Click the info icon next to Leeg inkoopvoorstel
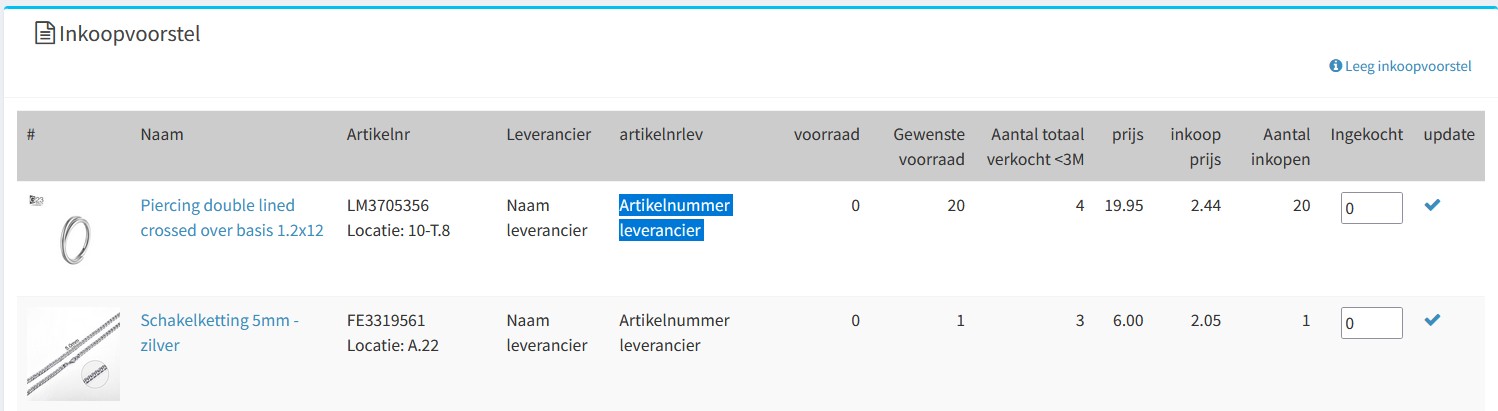This screenshot has width=1498, height=411. coord(1335,66)
